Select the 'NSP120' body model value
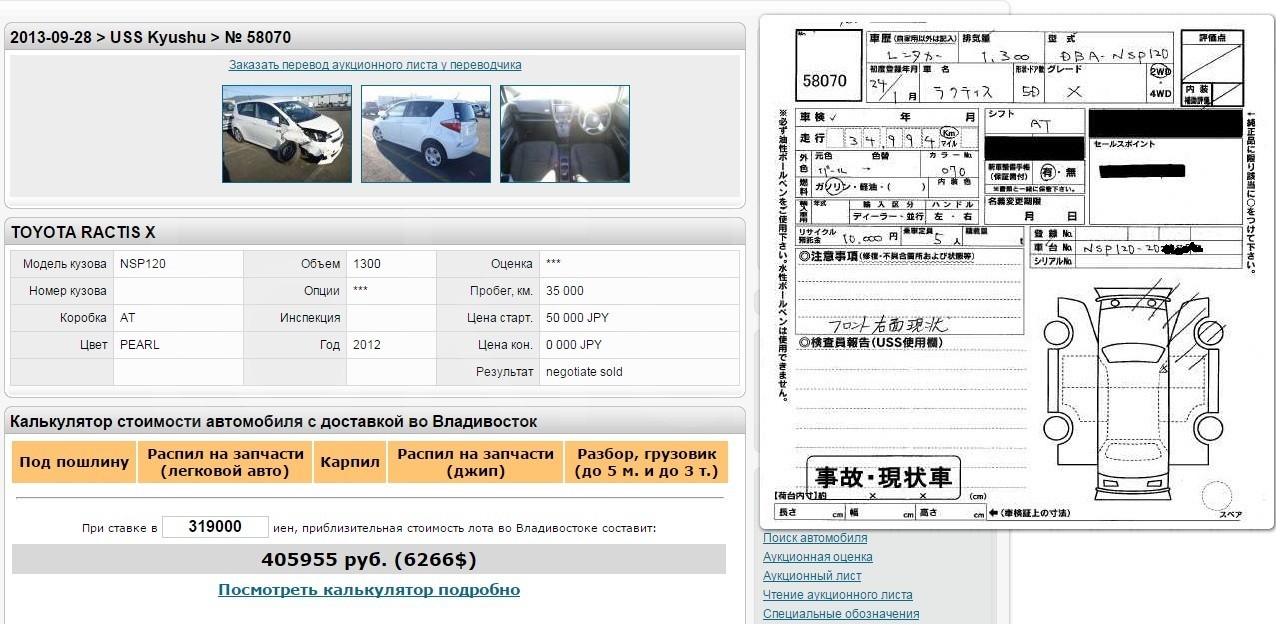This screenshot has height=624, width=1276. [x=141, y=264]
